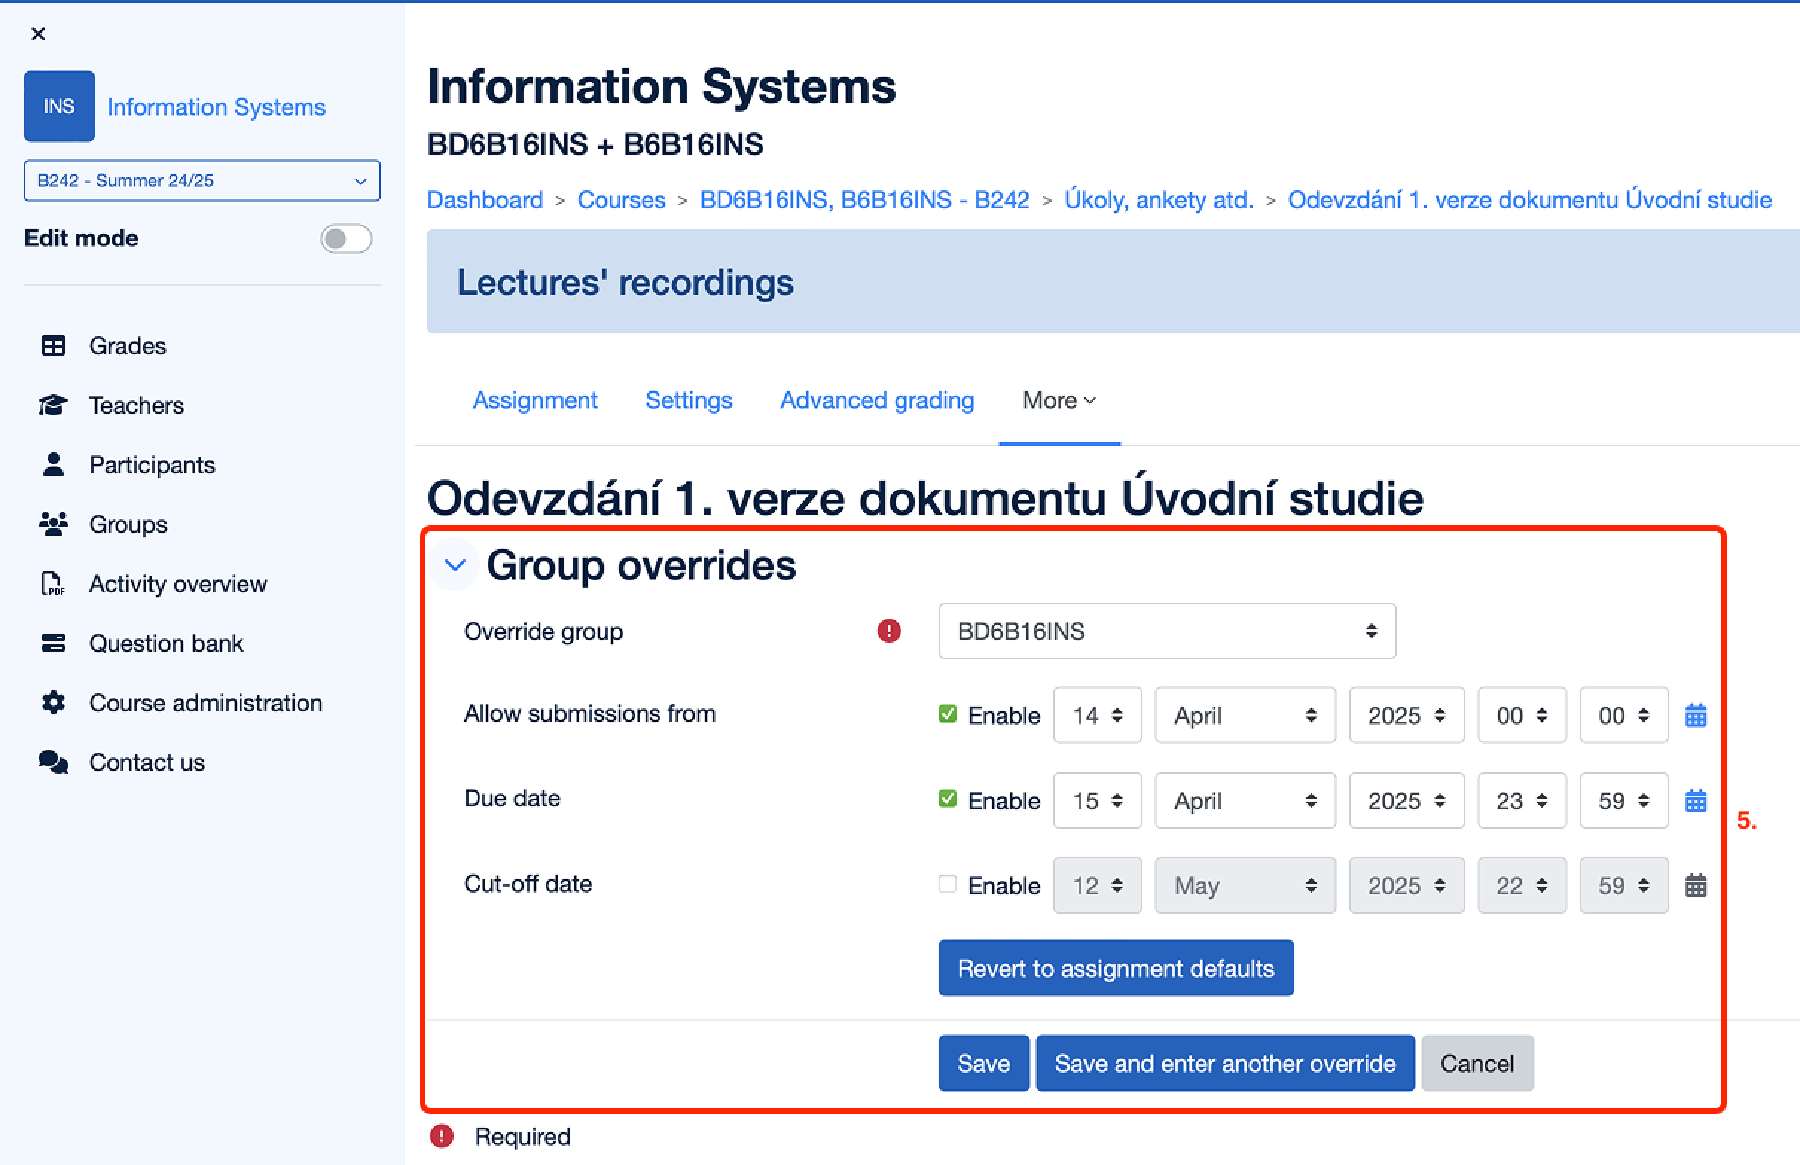Open Dashboard from the breadcrumb
Viewport: 1800px width, 1165px height.
point(484,199)
